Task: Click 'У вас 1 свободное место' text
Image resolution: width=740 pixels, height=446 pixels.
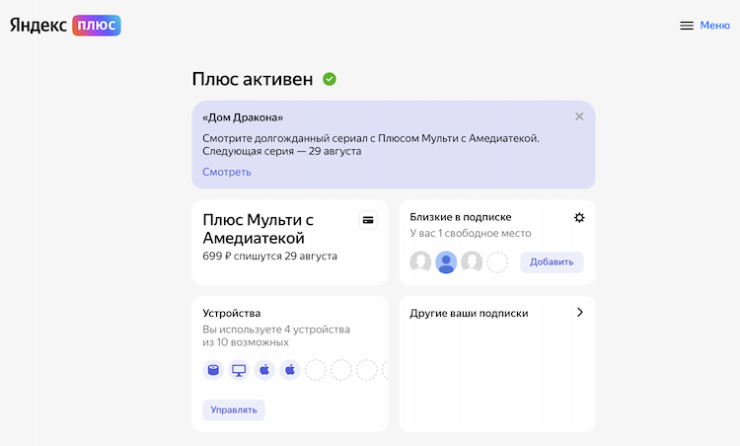Action: pyautogui.click(x=470, y=233)
